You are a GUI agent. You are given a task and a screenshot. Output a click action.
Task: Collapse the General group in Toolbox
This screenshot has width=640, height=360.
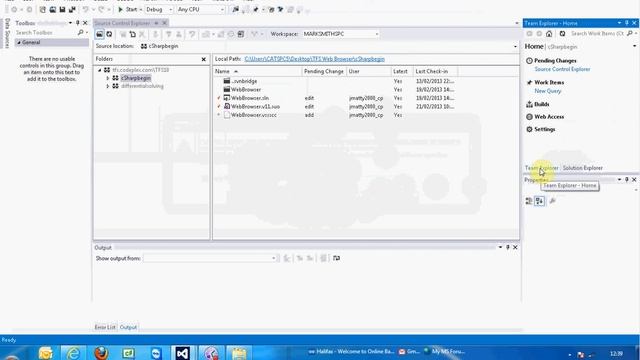click(19, 42)
